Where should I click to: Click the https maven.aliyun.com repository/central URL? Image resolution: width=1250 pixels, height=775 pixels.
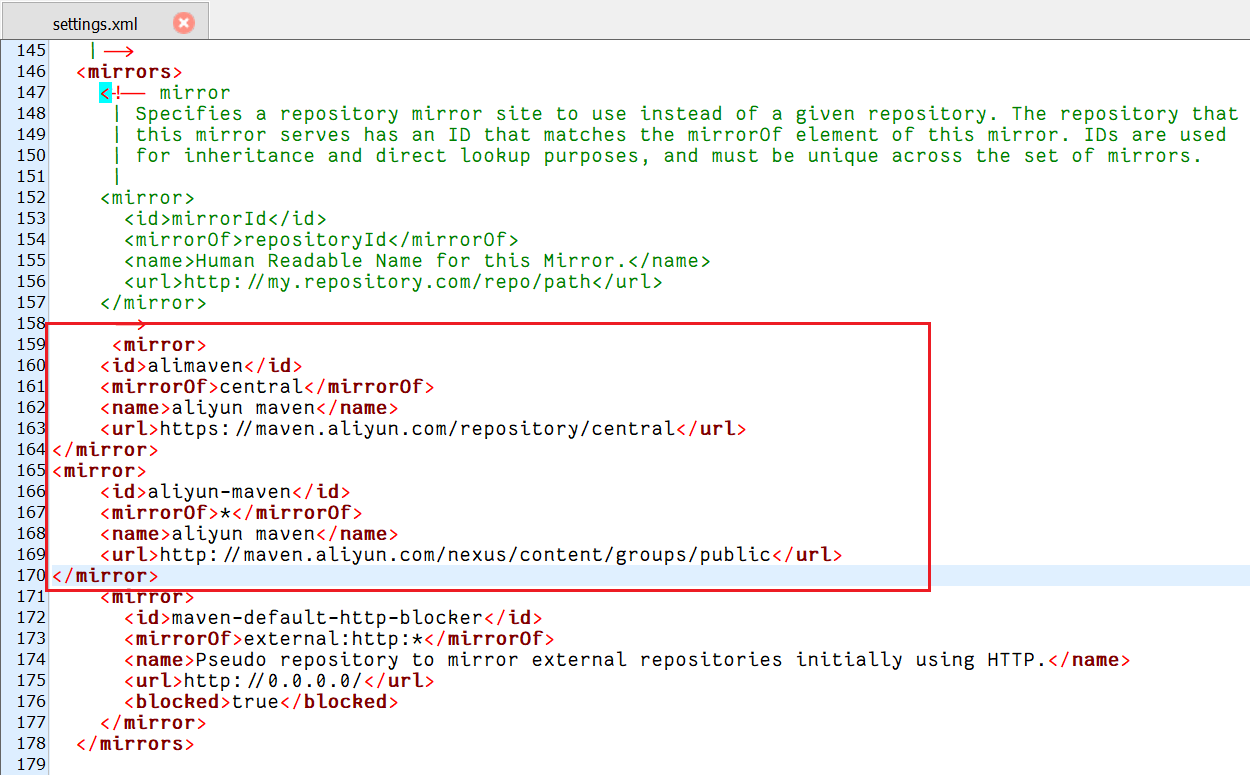pos(417,428)
